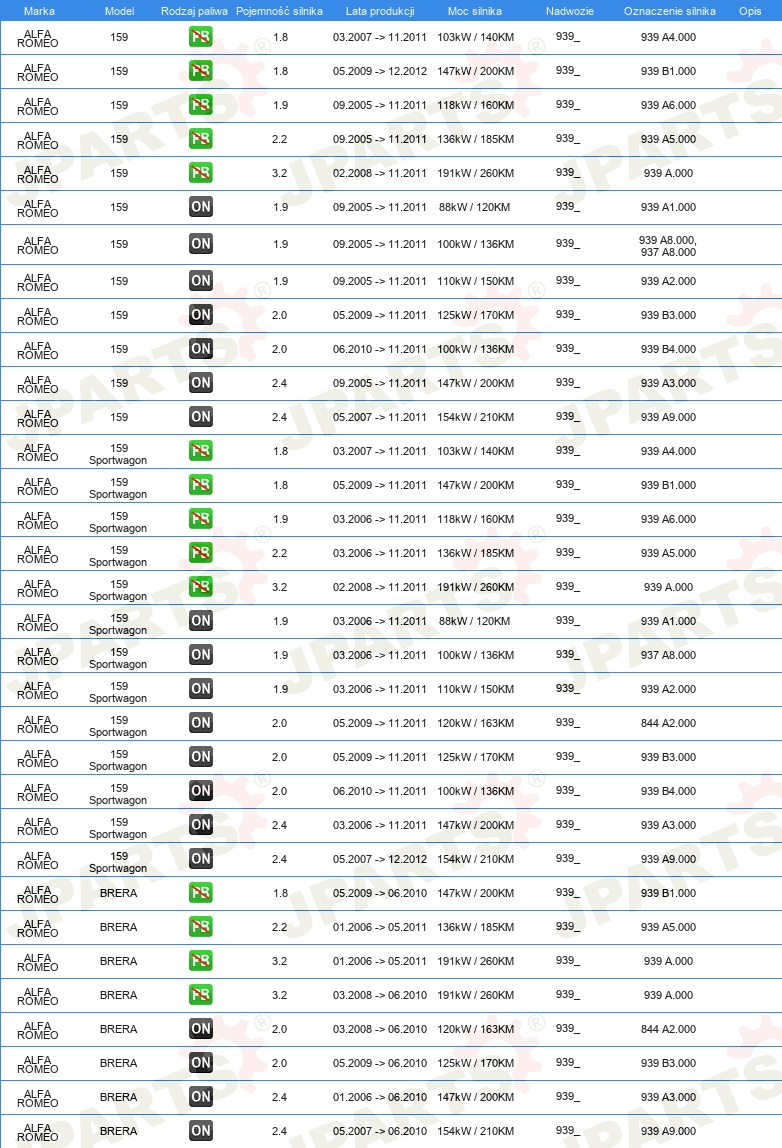Viewport: 782px width, 1148px height.
Task: Select 06.2010 -> 11.2011 in 159 Sportwagon row
Action: pos(380,791)
